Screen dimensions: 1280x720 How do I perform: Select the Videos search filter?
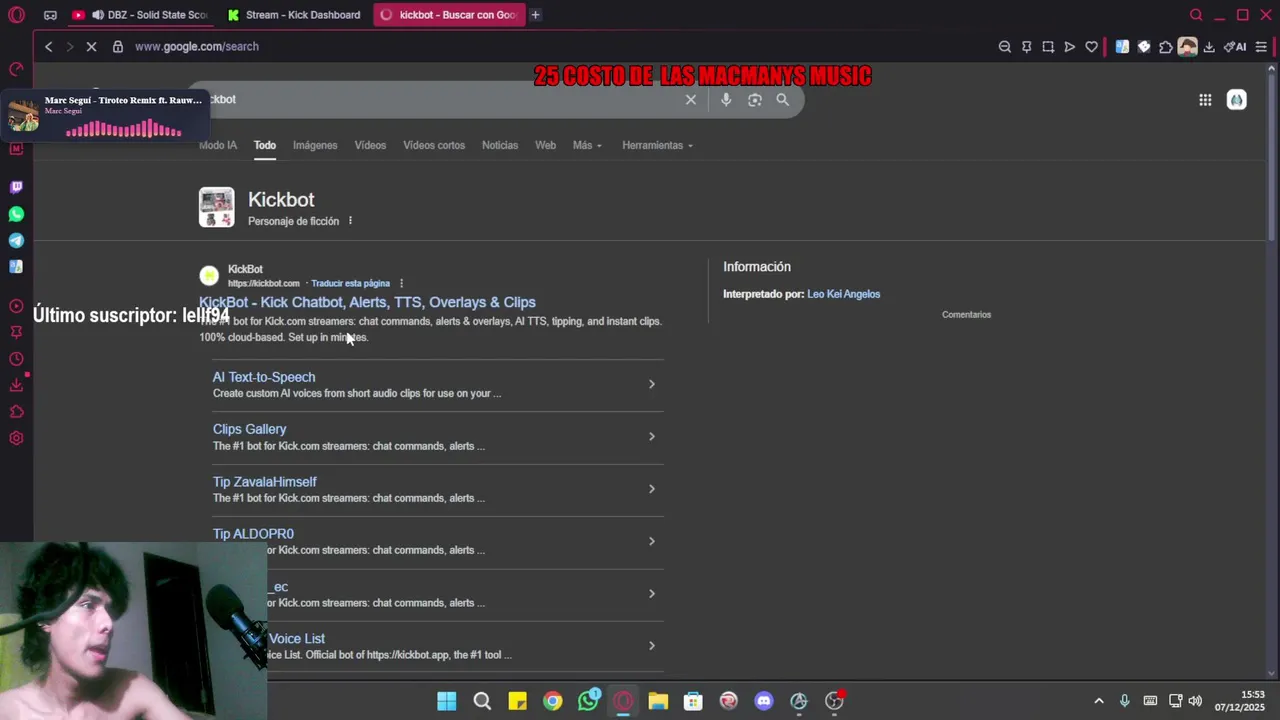(x=370, y=145)
